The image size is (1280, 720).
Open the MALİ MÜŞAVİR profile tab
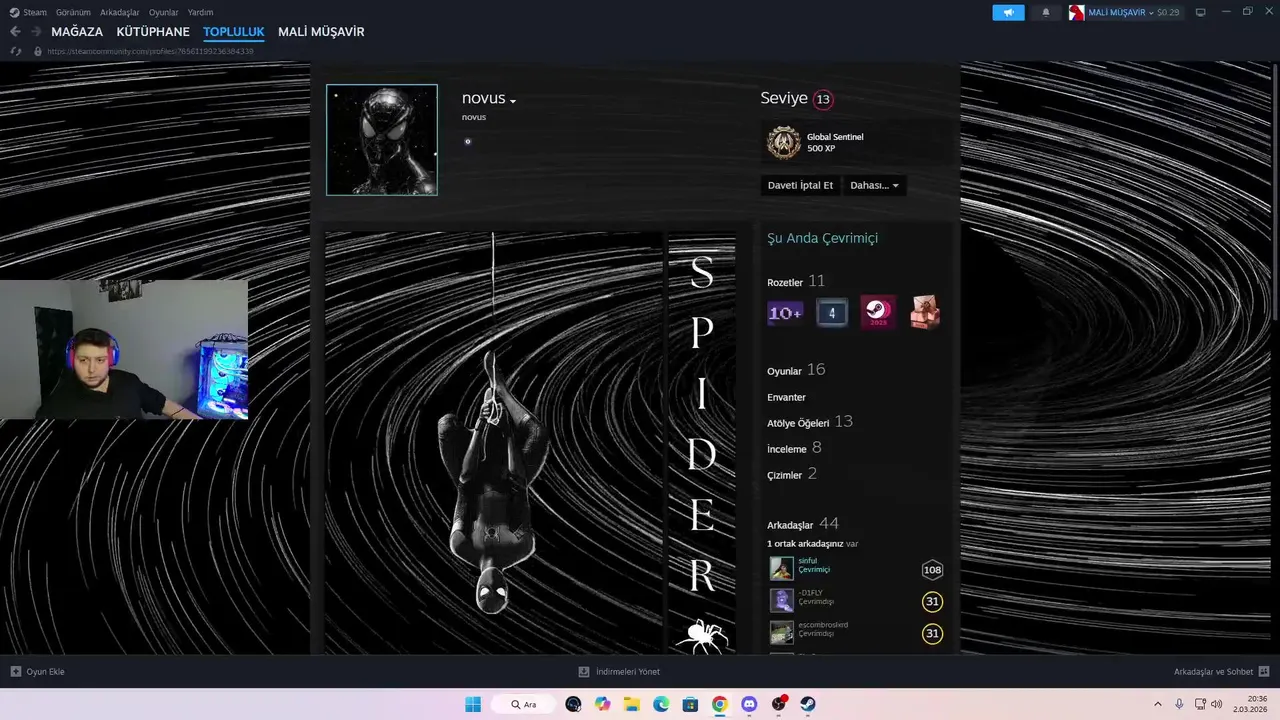tap(321, 32)
